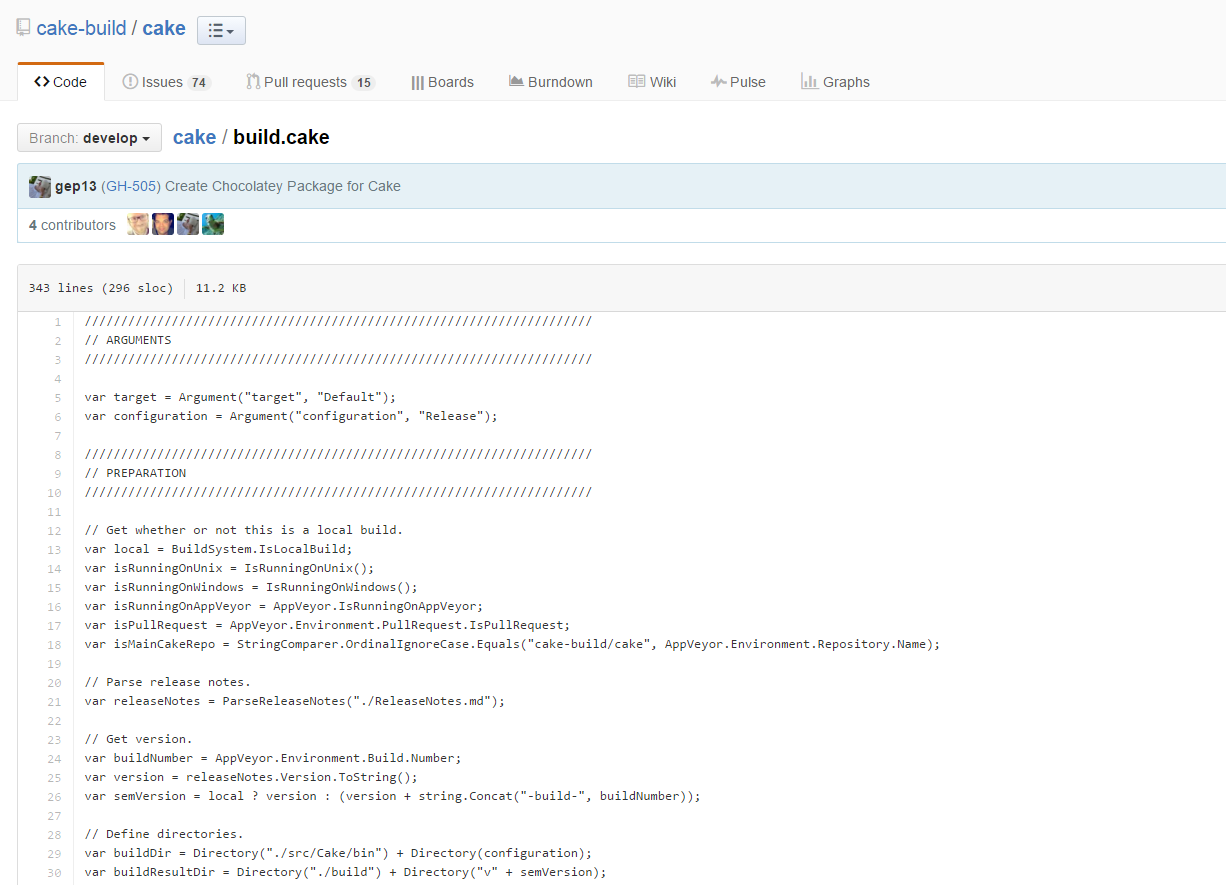
Task: Click the '343 lines (296 sloc)' file info
Action: coord(100,288)
